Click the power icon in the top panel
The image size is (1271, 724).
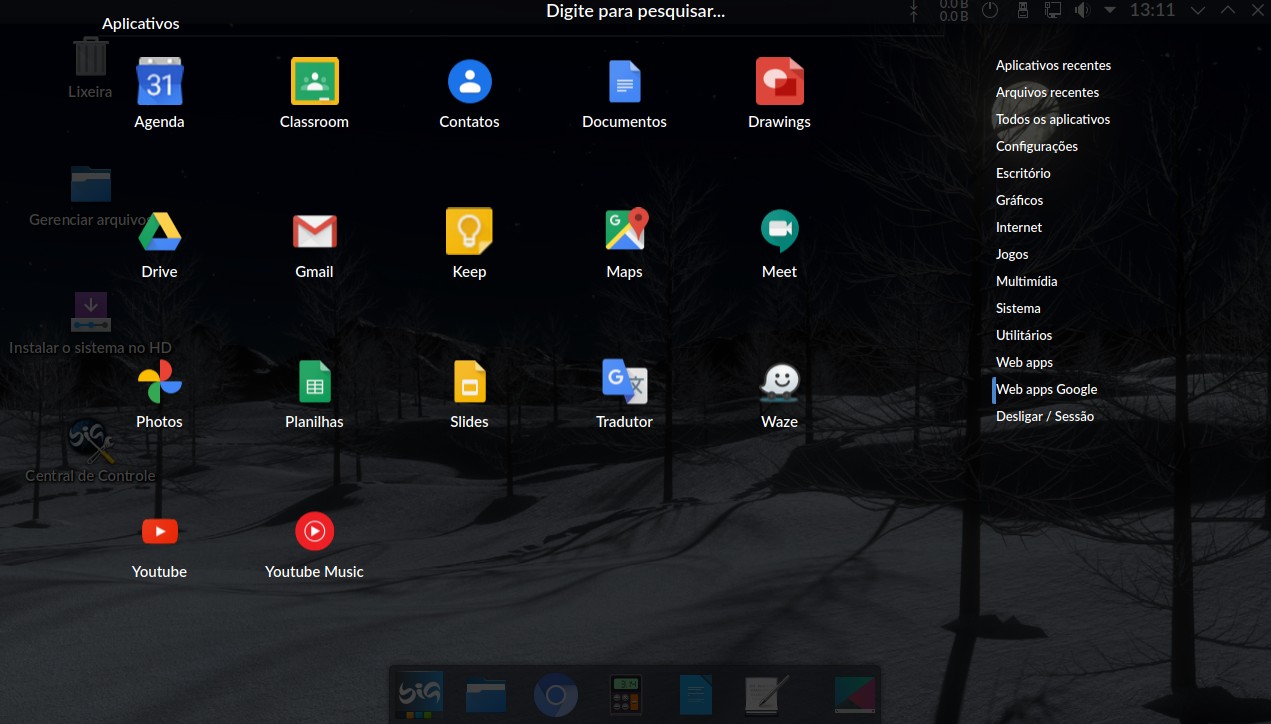pos(990,10)
